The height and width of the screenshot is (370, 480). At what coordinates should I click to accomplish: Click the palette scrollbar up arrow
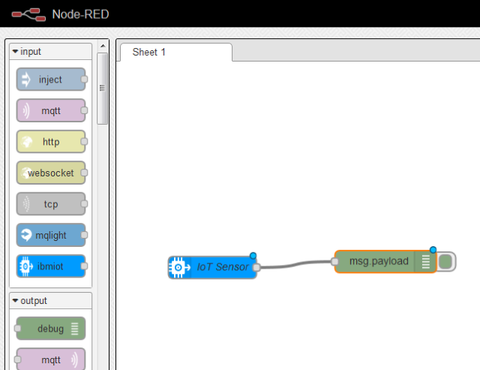pyautogui.click(x=103, y=46)
